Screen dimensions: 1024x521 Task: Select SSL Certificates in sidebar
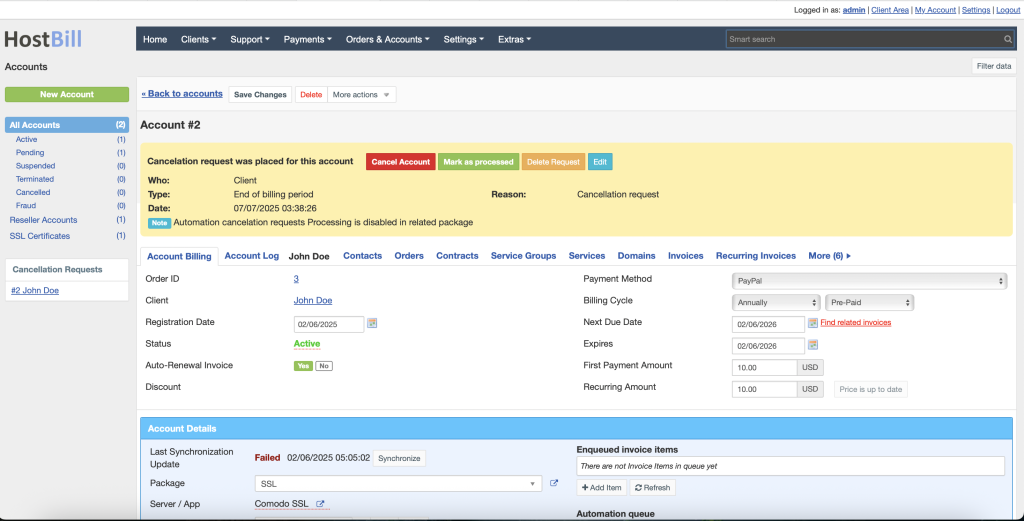coord(39,236)
